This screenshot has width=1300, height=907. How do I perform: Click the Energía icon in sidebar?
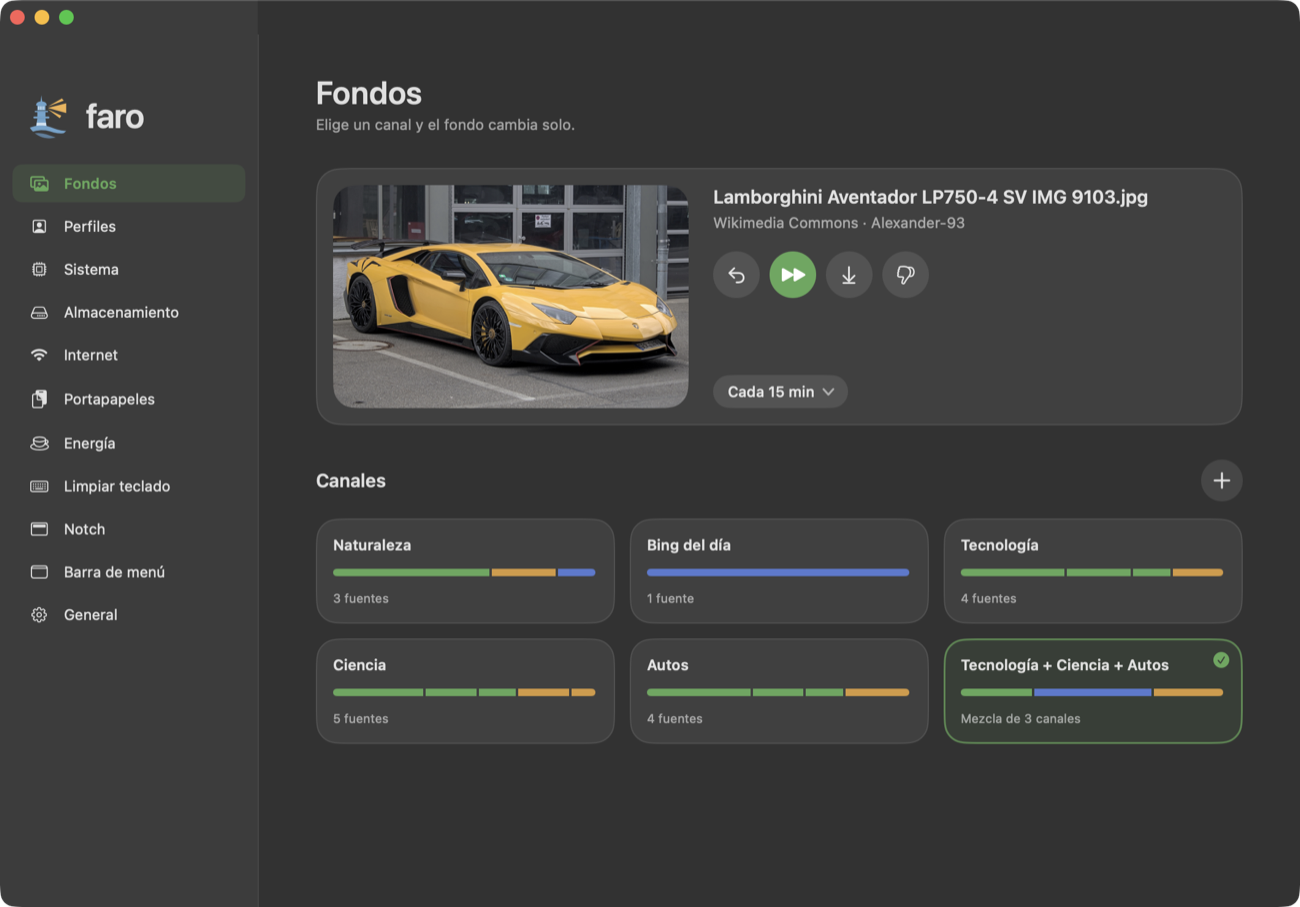tap(39, 443)
